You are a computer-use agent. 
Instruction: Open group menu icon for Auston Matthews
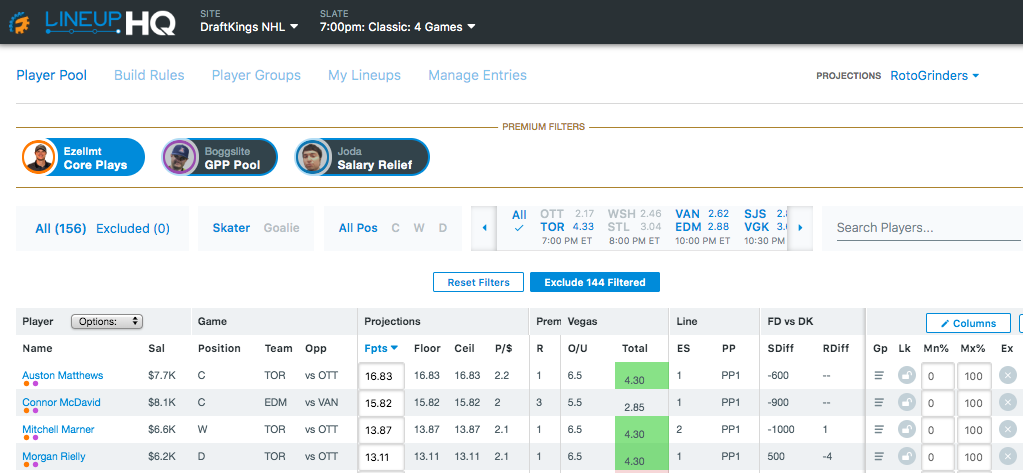[879, 376]
